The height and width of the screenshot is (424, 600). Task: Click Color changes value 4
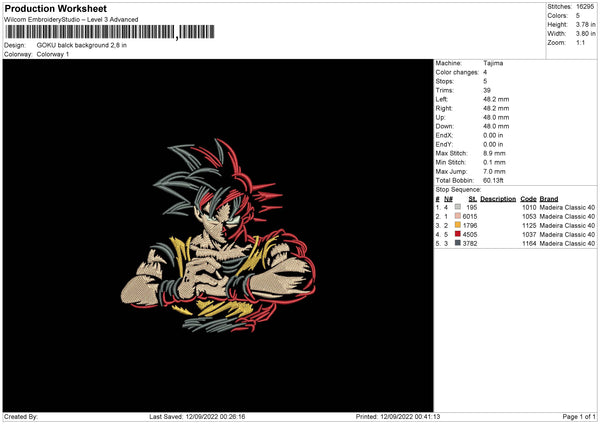485,72
